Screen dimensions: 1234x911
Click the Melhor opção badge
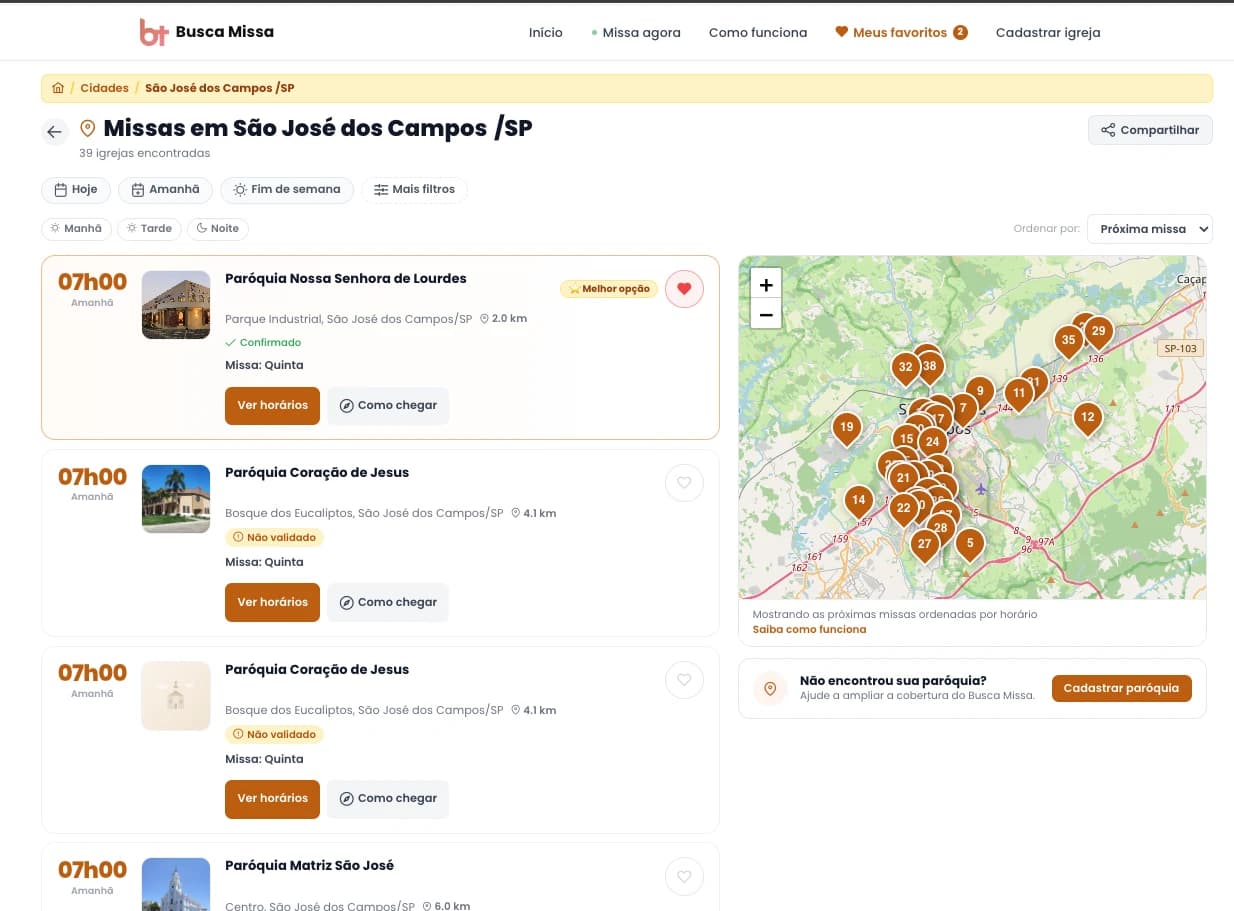tap(609, 289)
